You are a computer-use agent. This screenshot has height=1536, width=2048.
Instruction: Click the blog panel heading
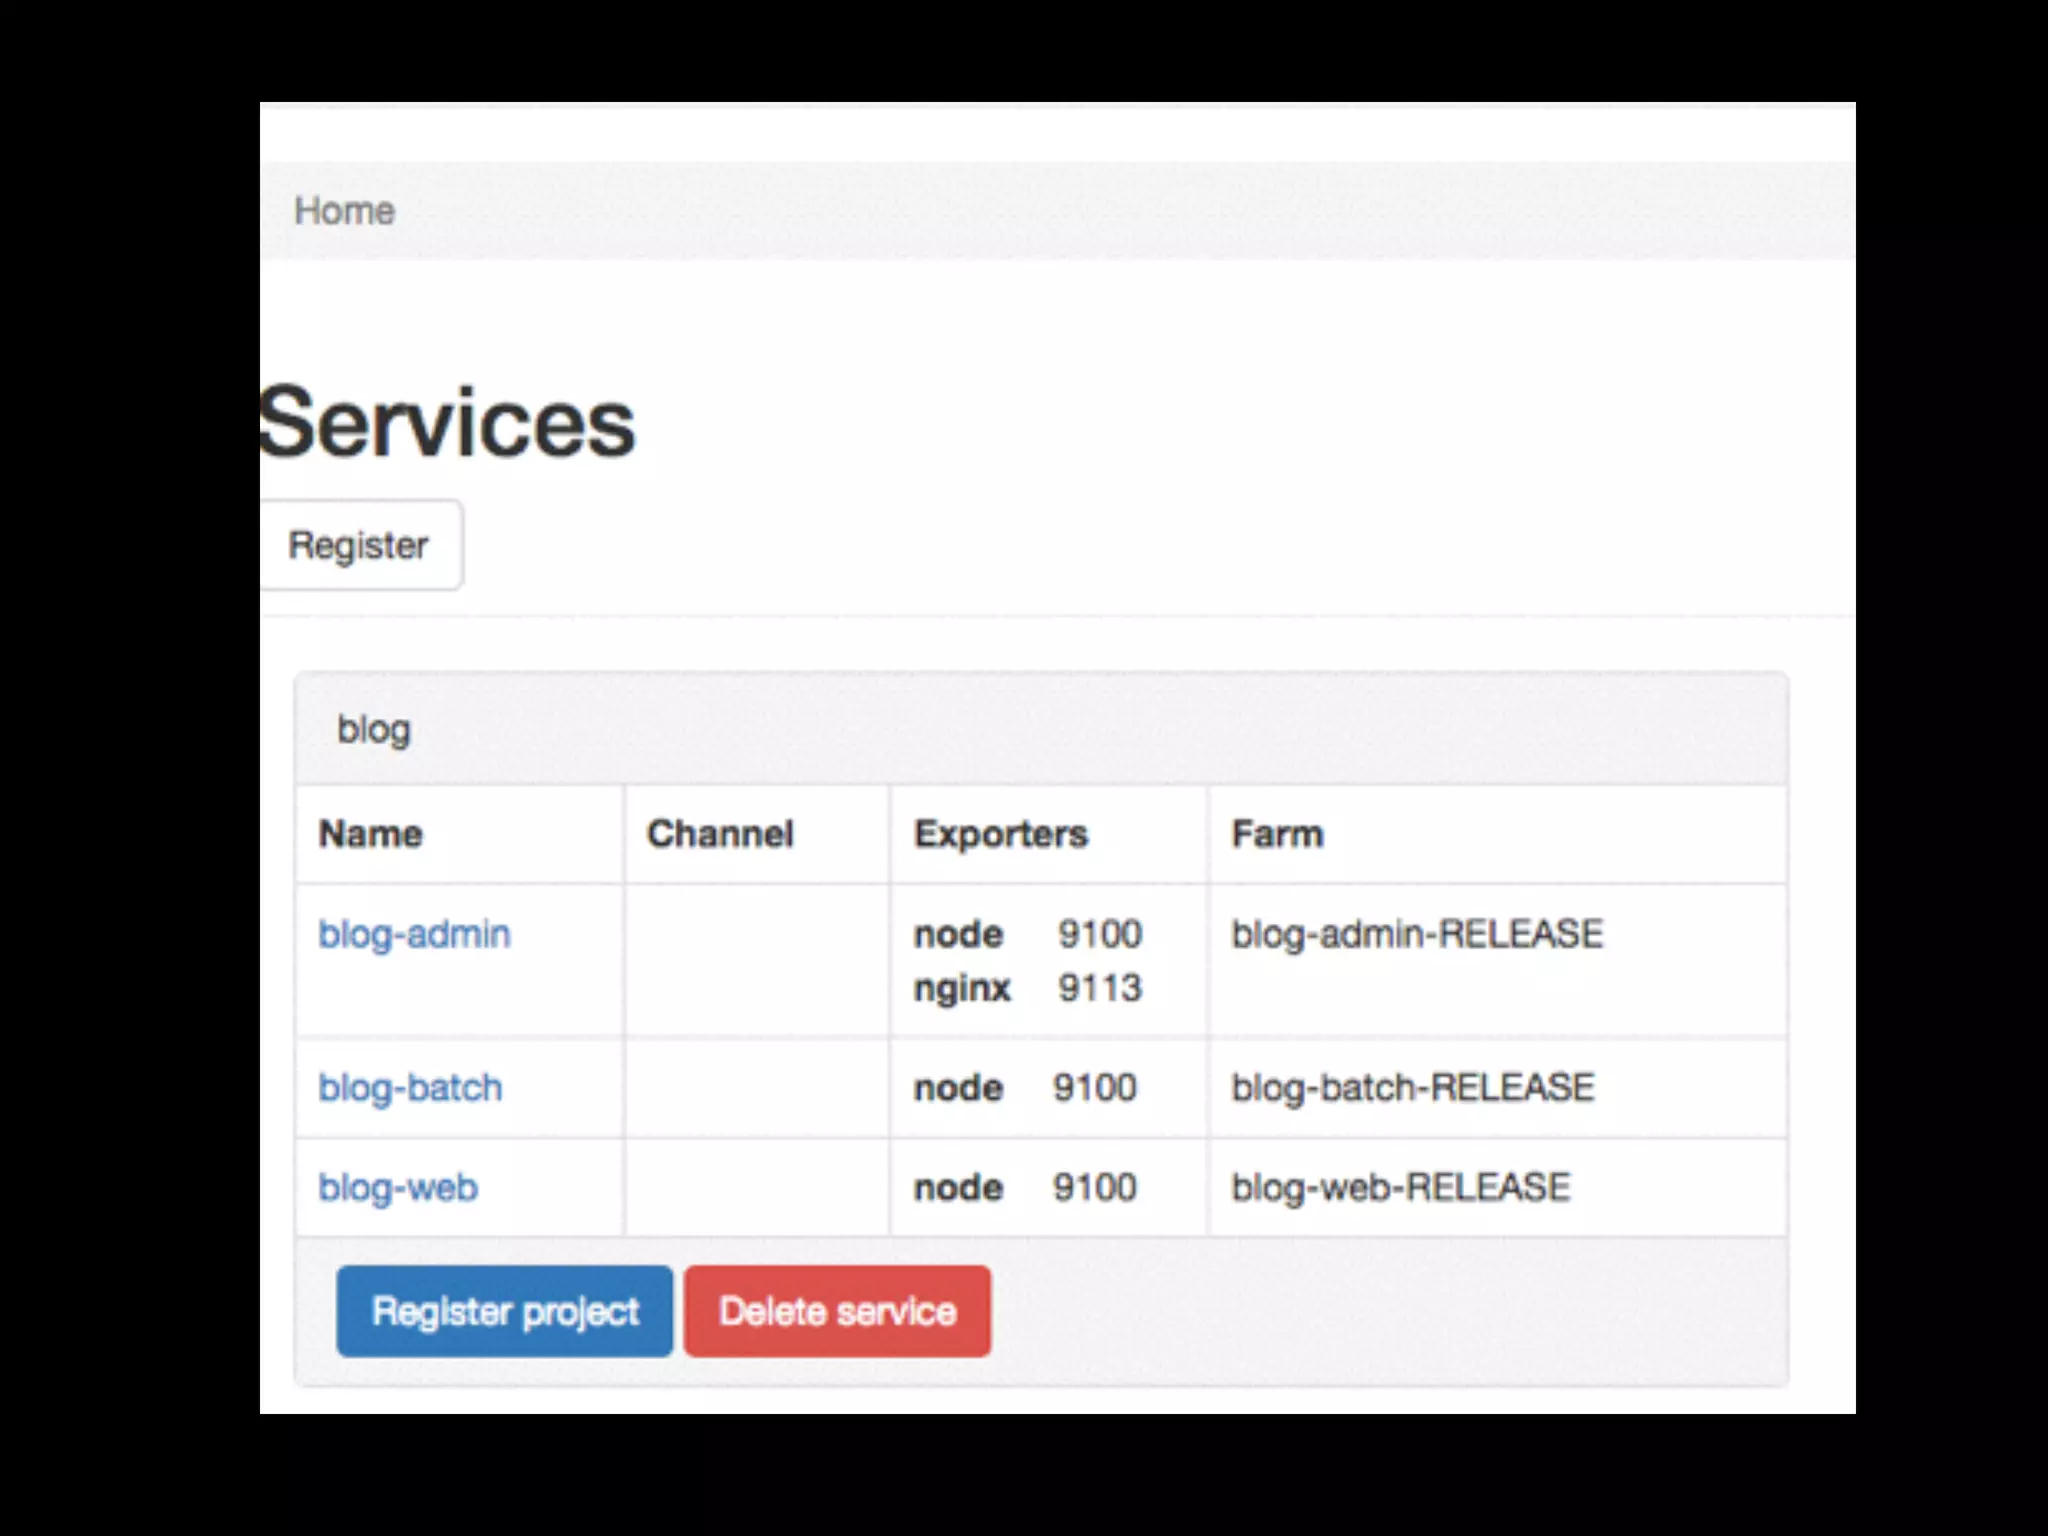[374, 729]
